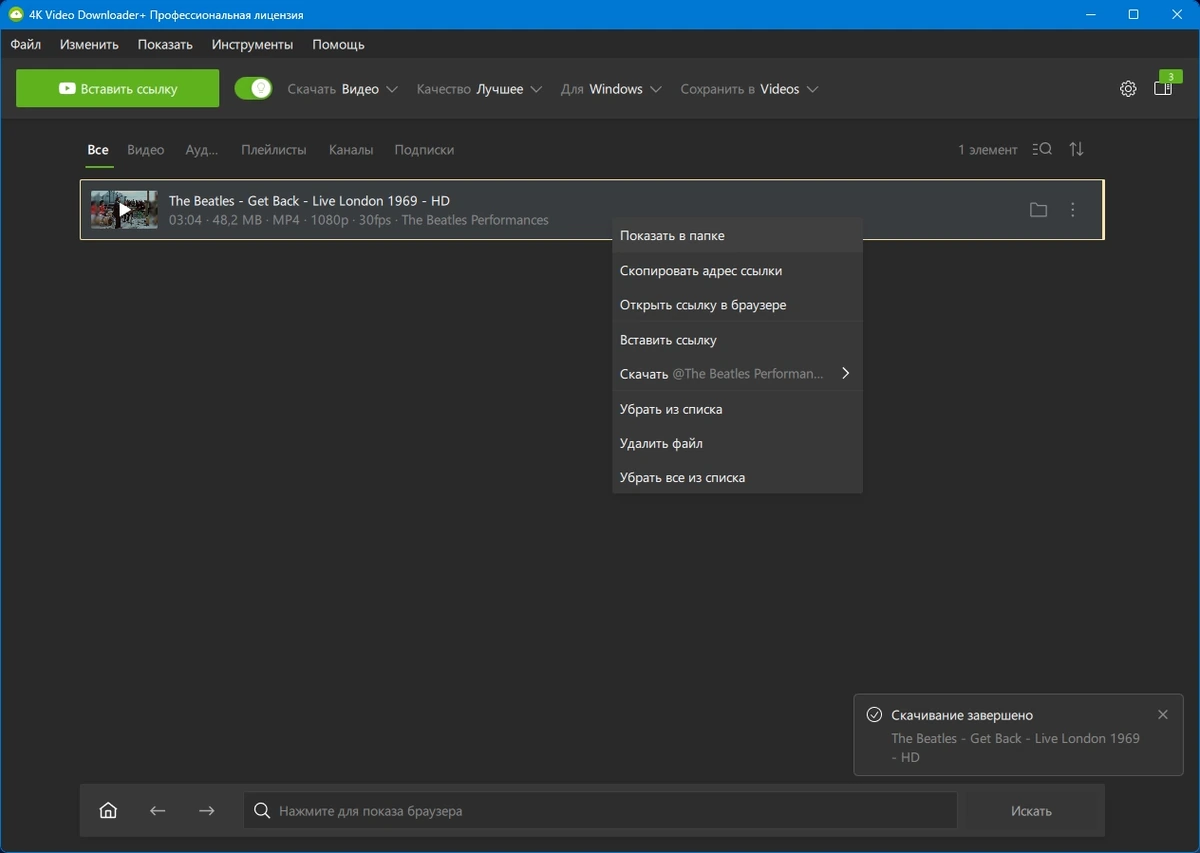Open settings gear icon
Viewport: 1200px width, 853px height.
point(1128,89)
